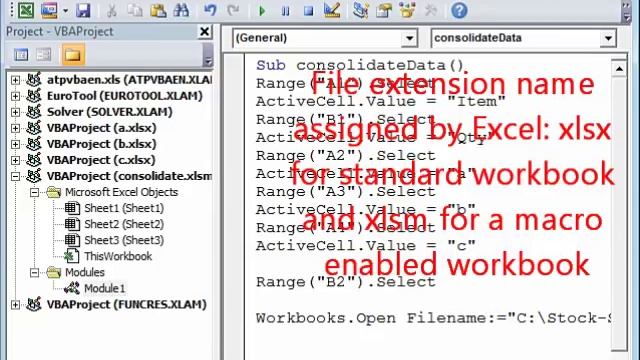Screen dimensions: 640x360
Task: Click the Insert UserForm toolbar icon
Action: point(49,10)
